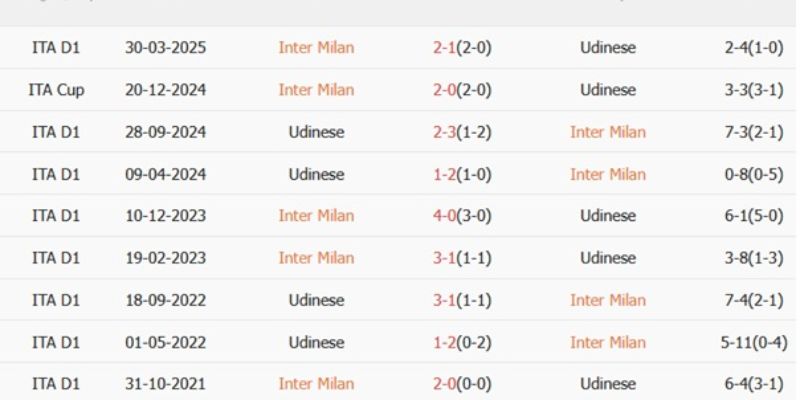Viewport: 800px width, 400px height.
Task: Open the 2-1(2-0) match score
Action: point(462,48)
